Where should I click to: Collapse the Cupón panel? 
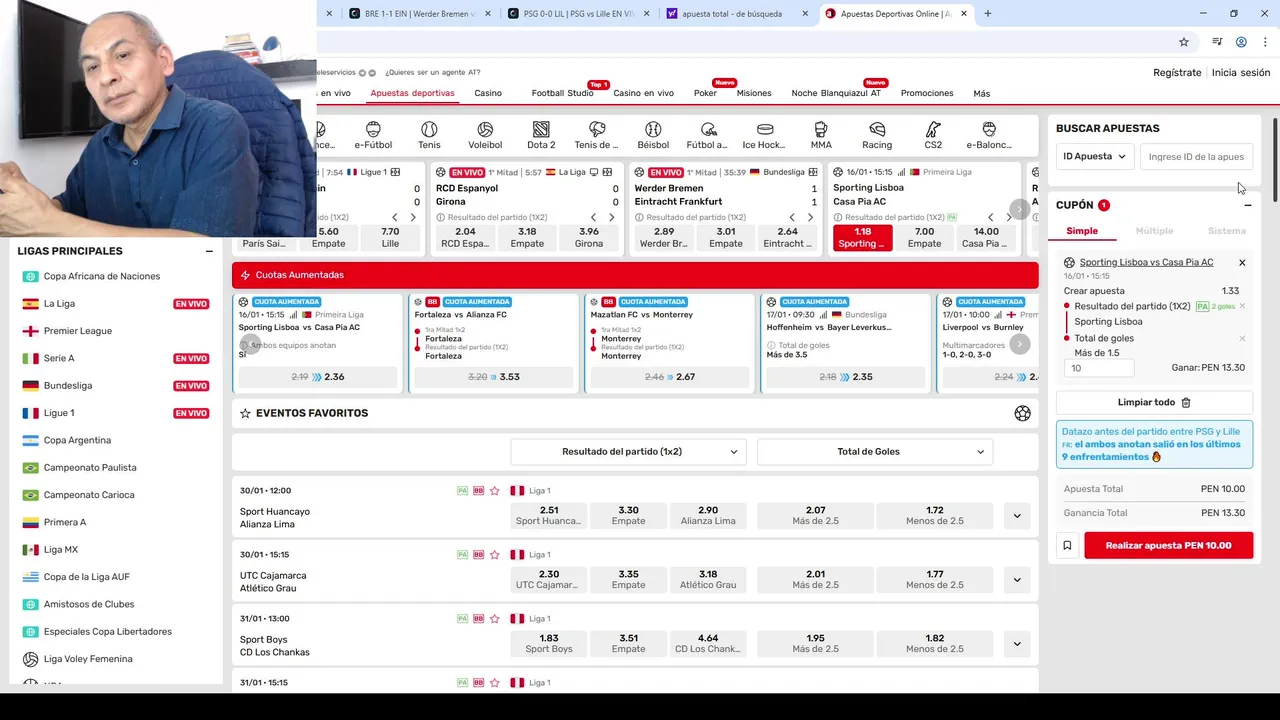coord(1247,205)
